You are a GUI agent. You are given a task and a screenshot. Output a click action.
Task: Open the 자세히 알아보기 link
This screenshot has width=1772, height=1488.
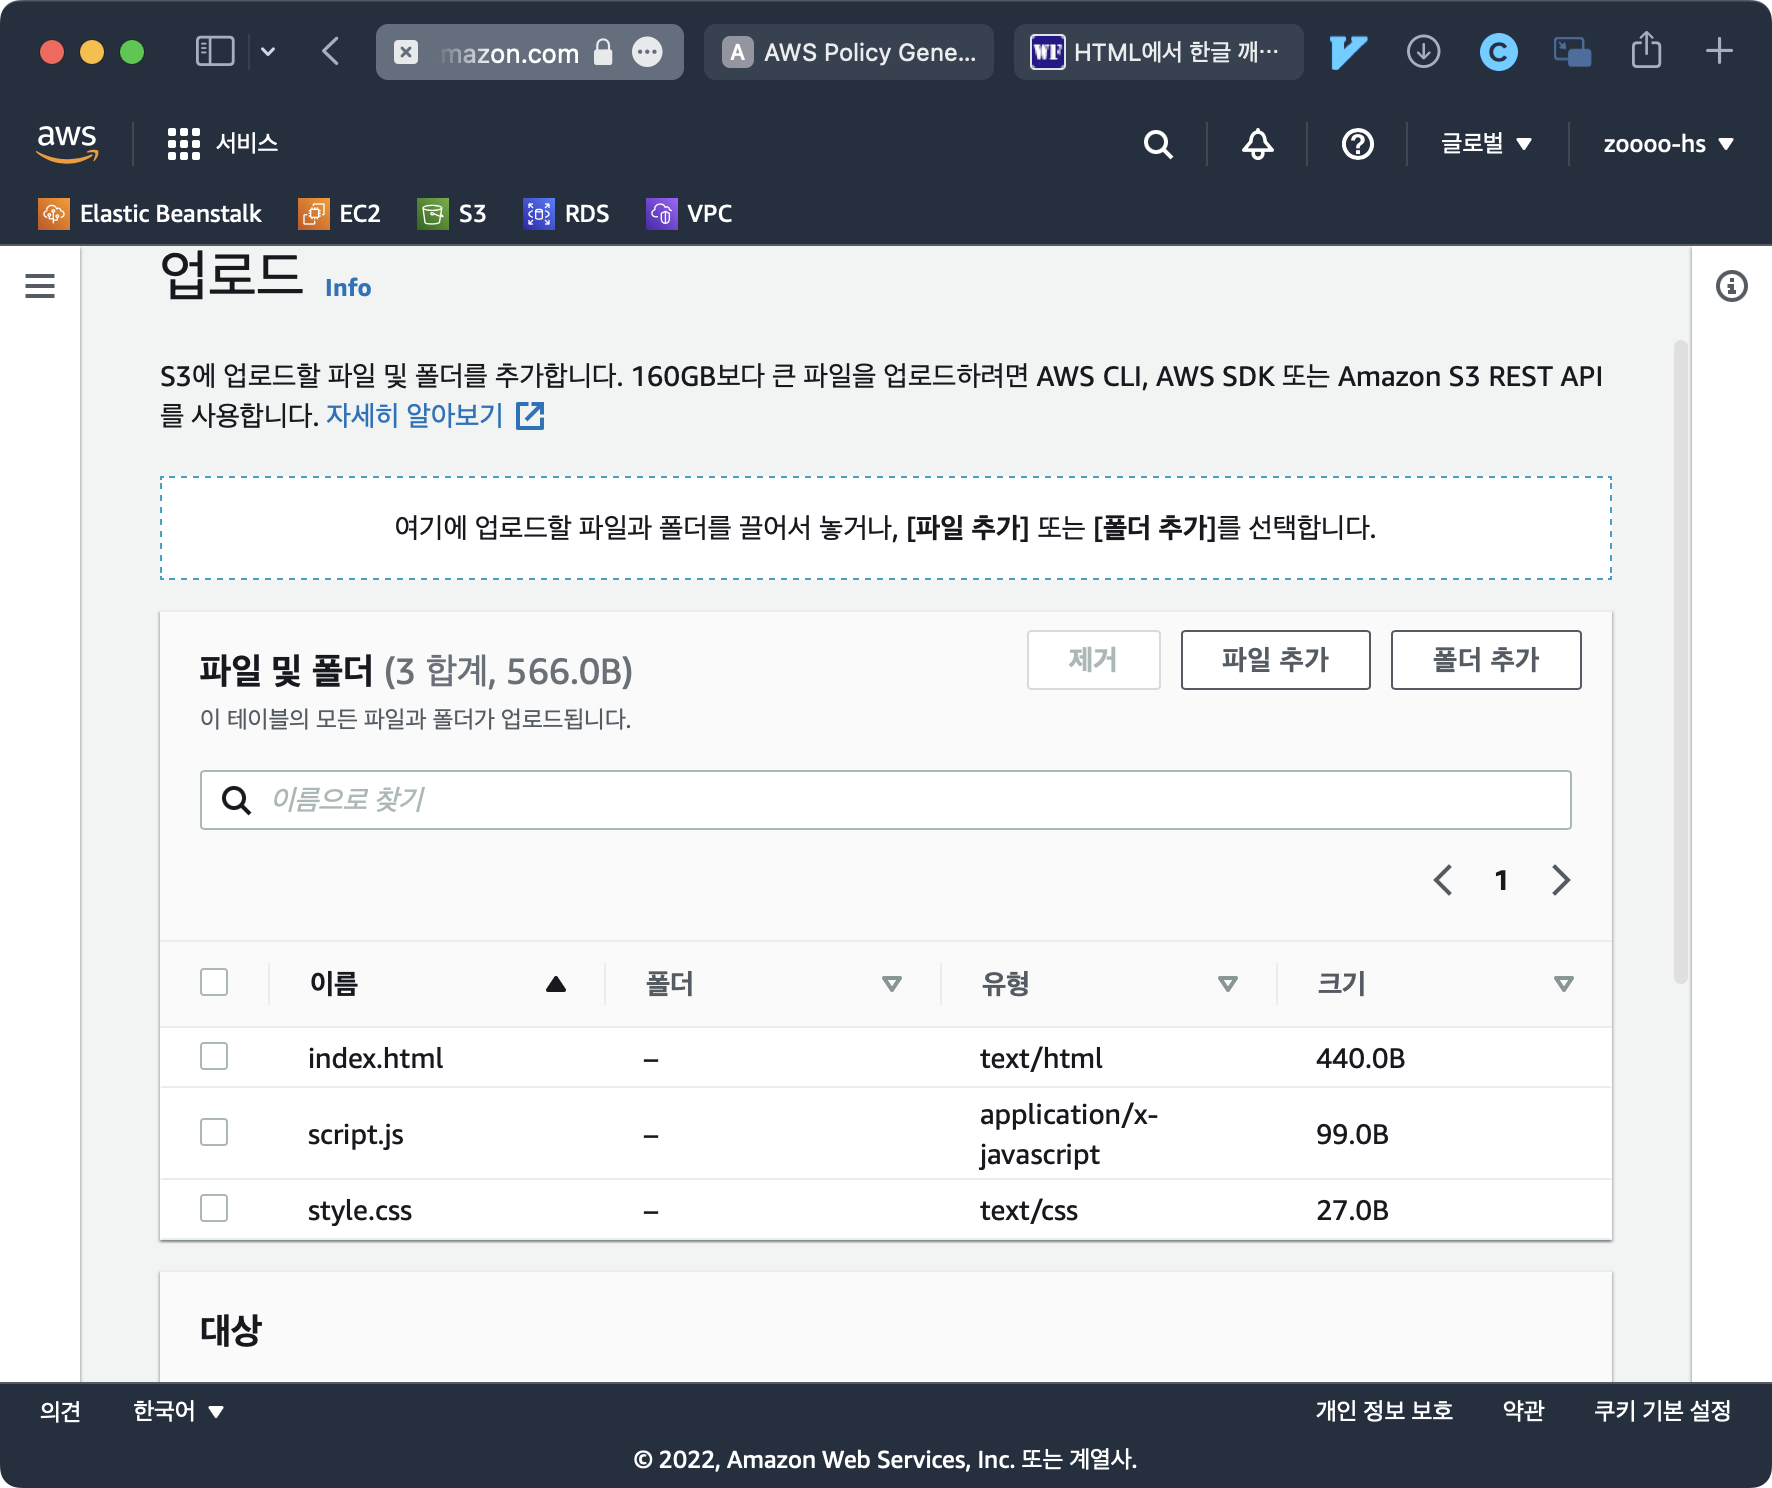414,415
